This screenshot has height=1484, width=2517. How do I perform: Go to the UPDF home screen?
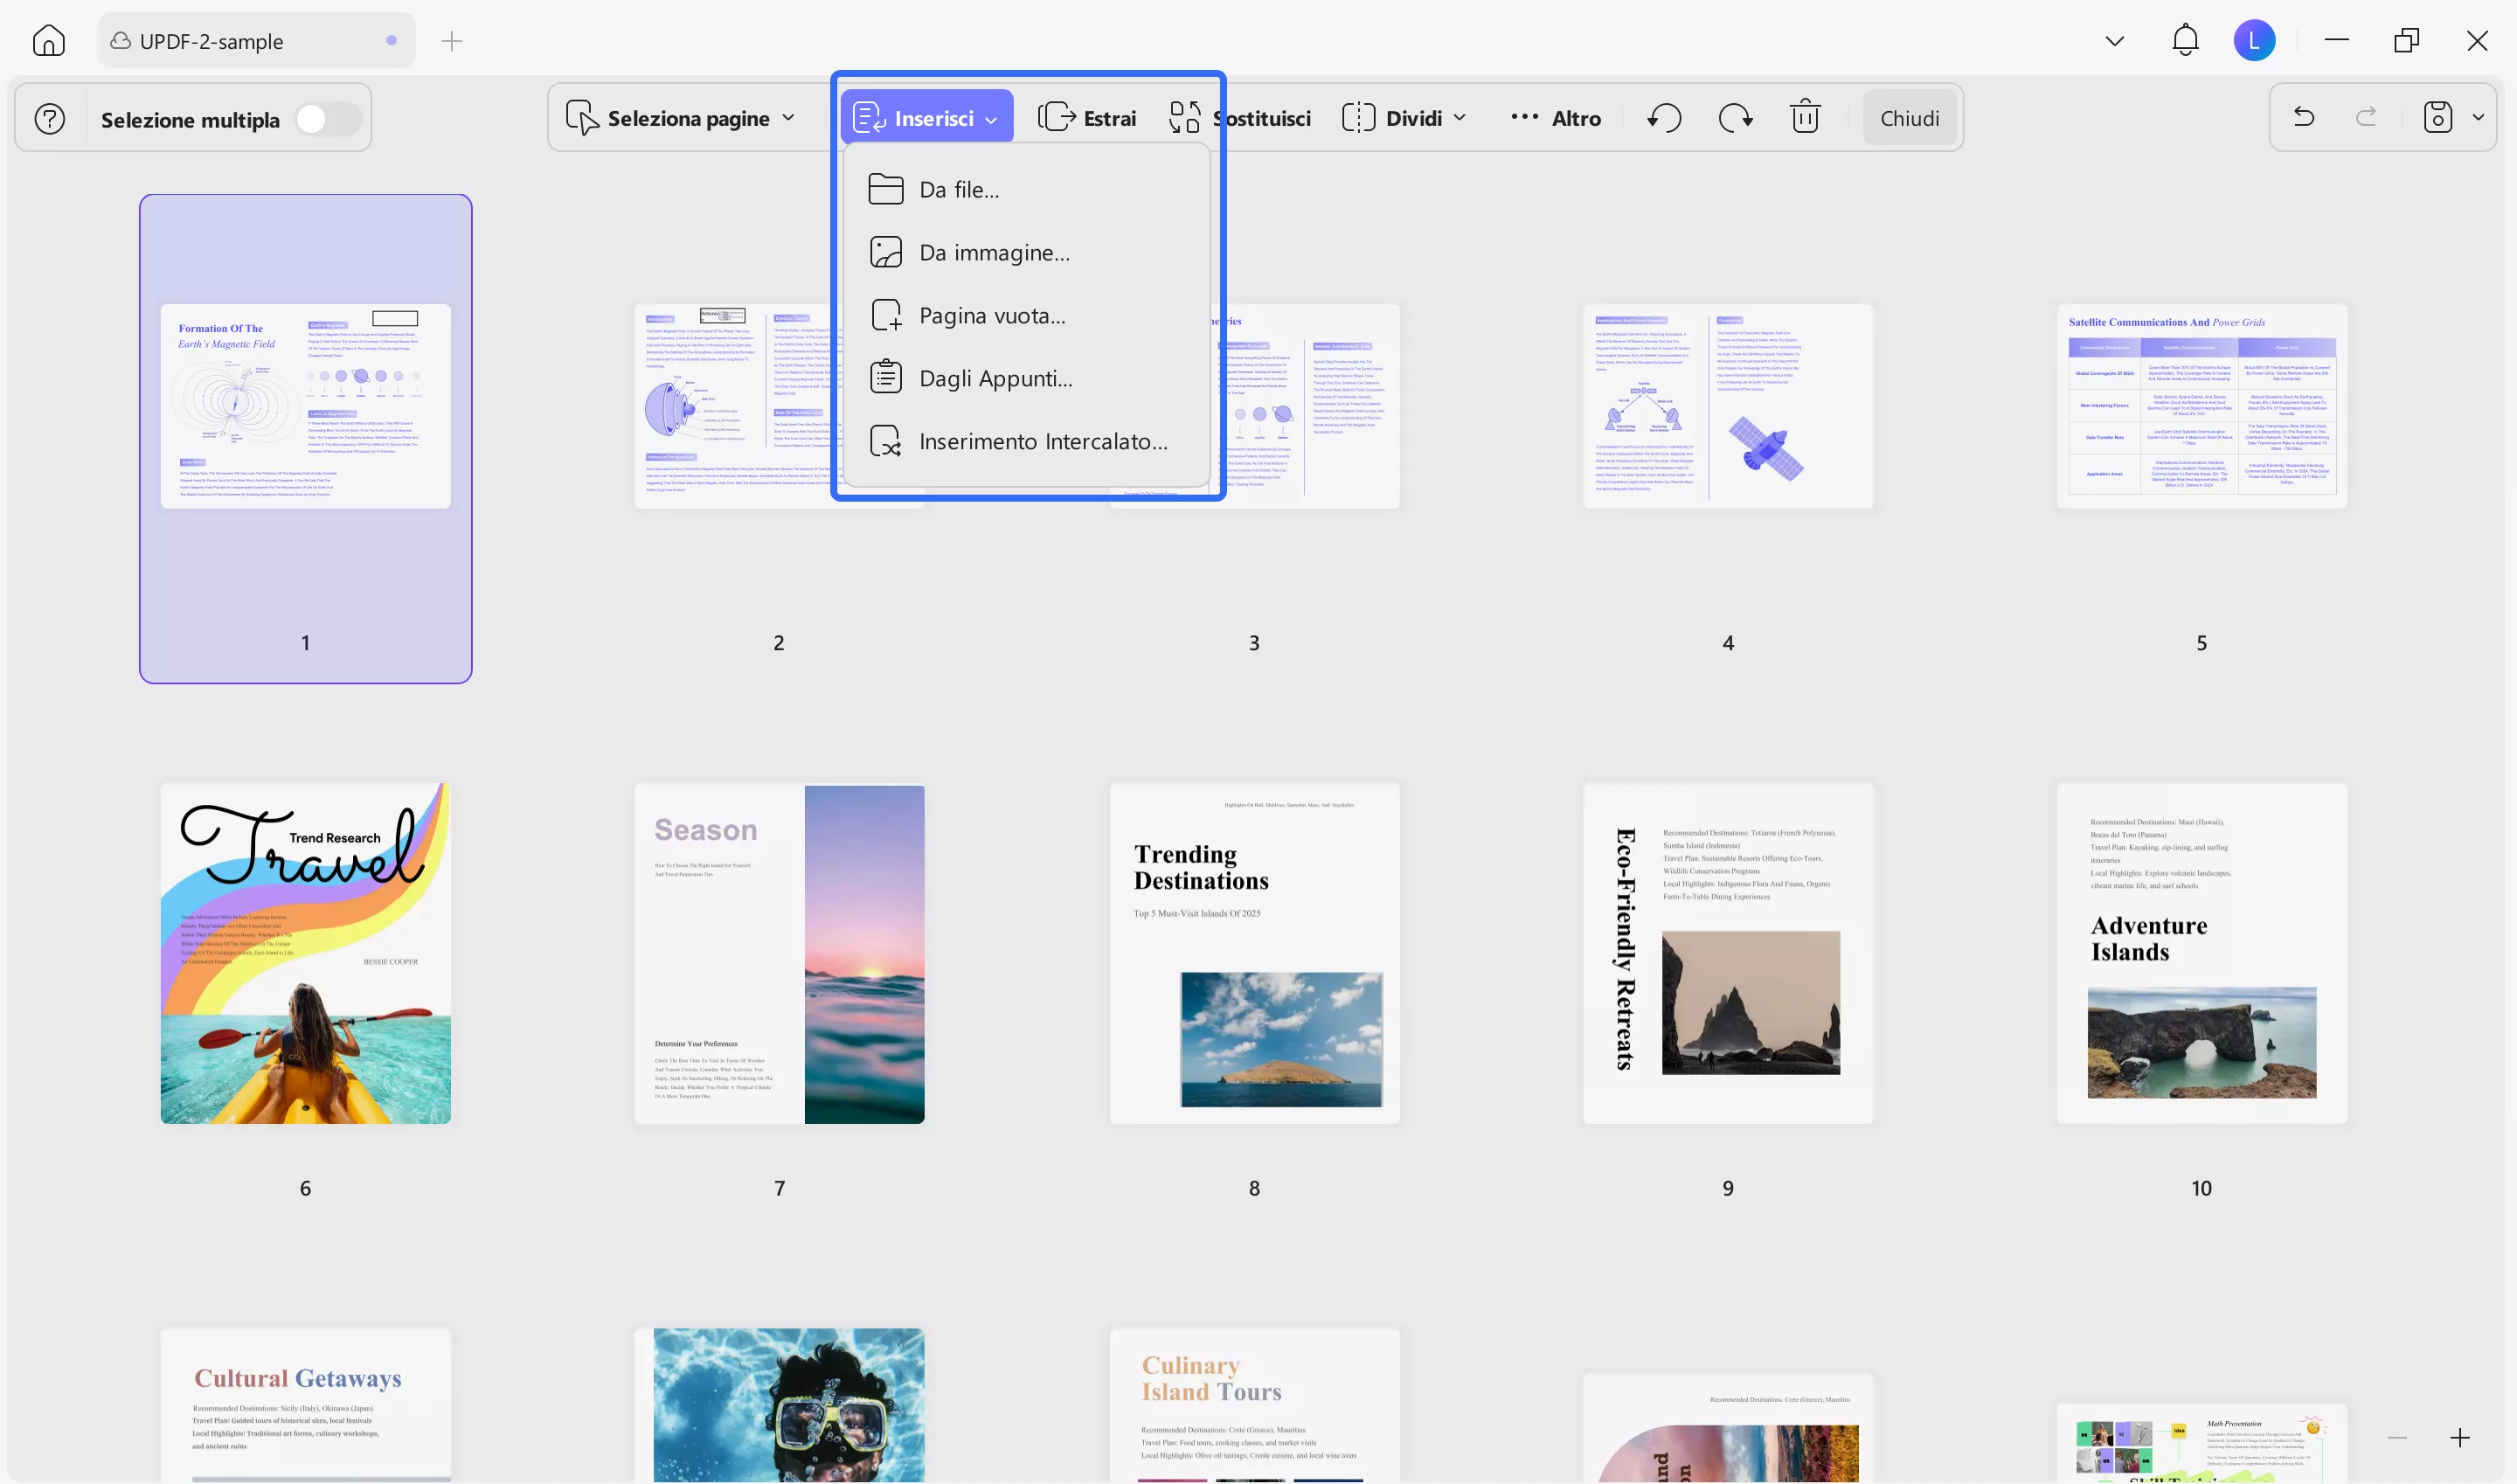[49, 40]
